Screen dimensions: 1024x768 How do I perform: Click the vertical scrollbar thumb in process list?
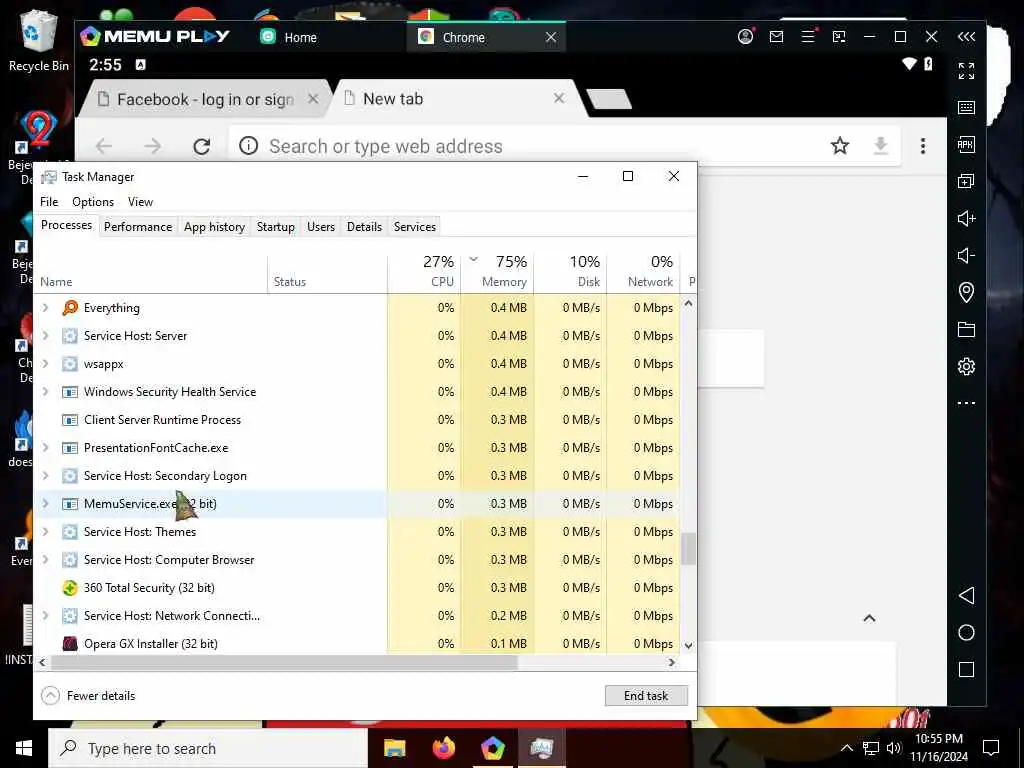pos(688,549)
